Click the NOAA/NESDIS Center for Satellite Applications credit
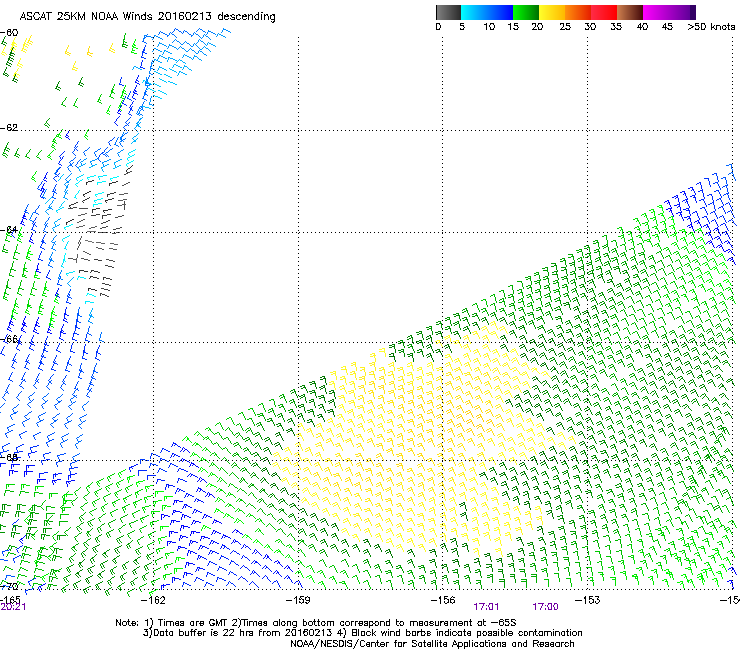This screenshot has width=740, height=650. click(x=432, y=644)
